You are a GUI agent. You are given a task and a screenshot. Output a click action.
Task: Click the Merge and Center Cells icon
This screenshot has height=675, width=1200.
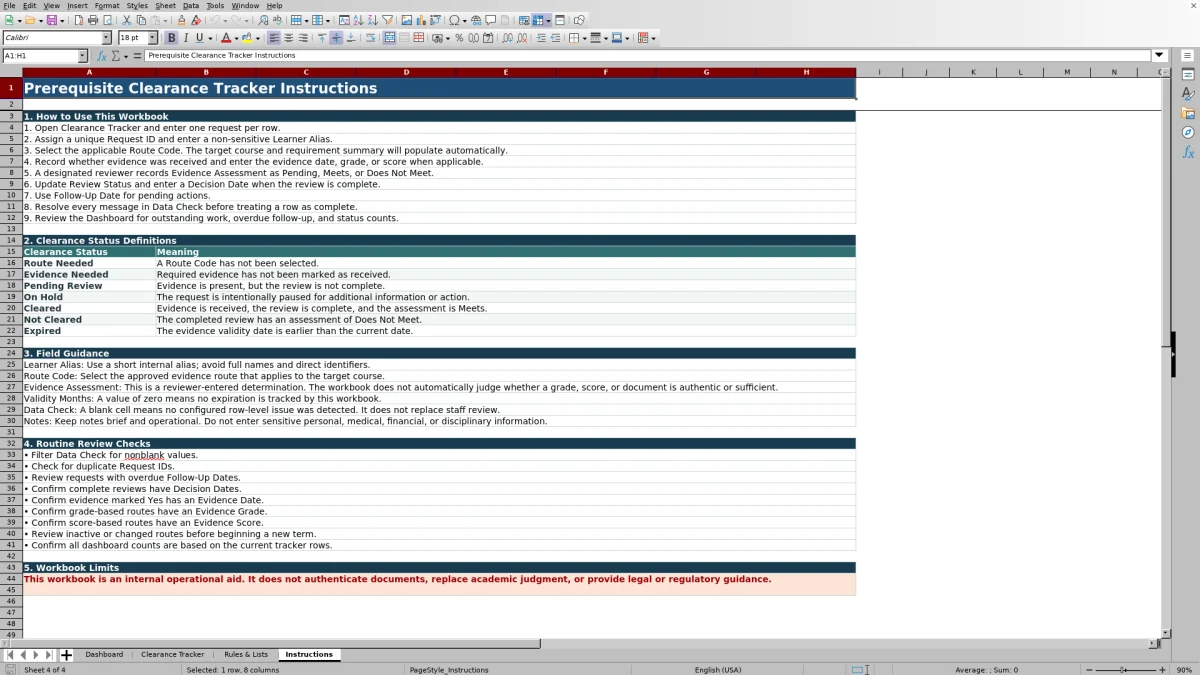[390, 38]
